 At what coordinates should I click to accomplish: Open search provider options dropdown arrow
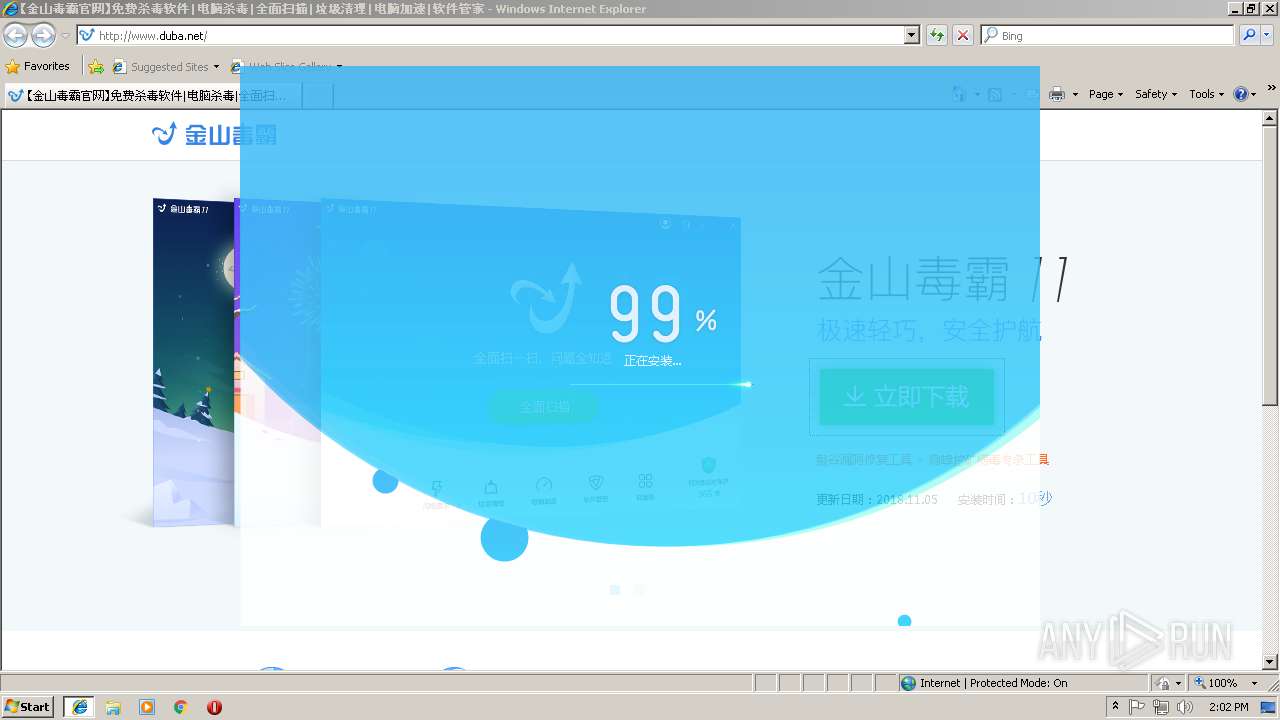tap(1267, 35)
